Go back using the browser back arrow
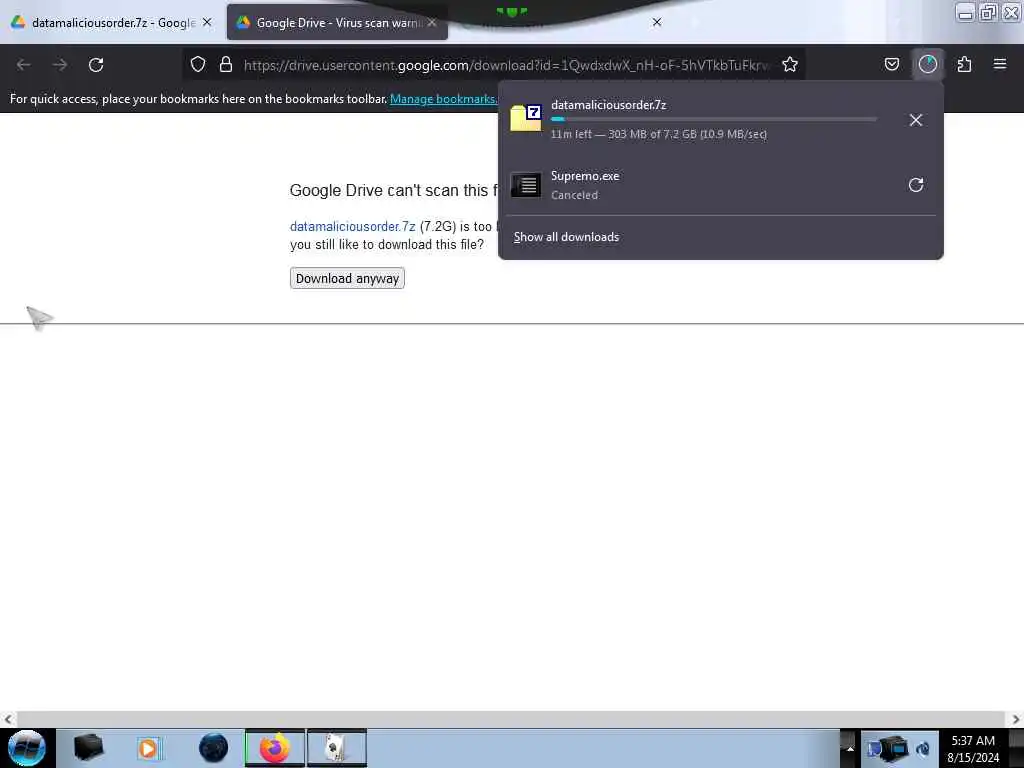Viewport: 1024px width, 768px height. coord(24,65)
